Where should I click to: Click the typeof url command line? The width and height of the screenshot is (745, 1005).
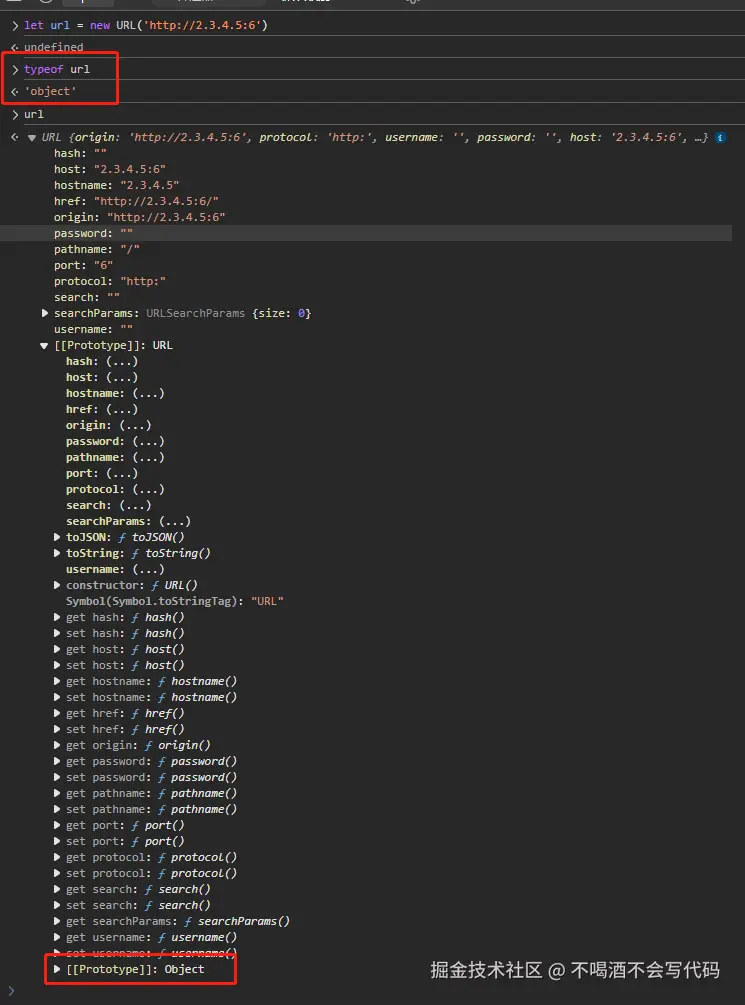click(56, 69)
